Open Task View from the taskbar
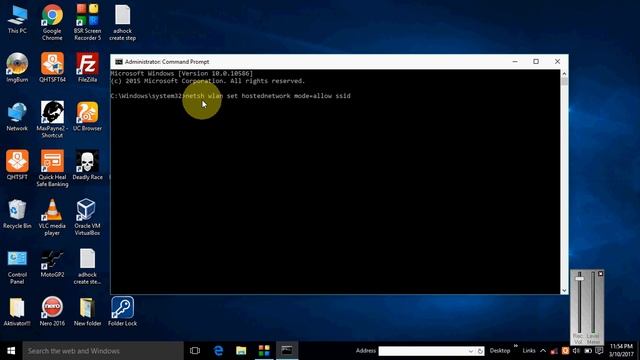Viewport: 640px width, 360px height. [x=195, y=351]
